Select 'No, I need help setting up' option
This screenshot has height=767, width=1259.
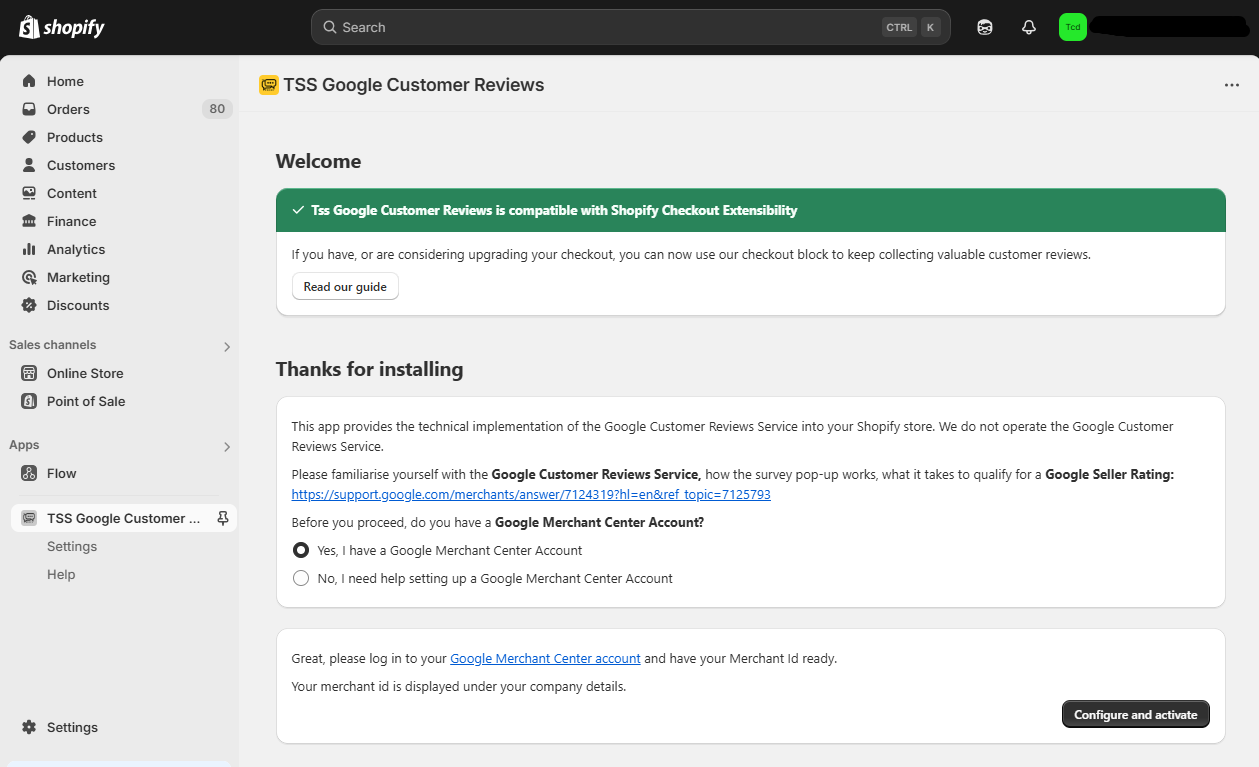(301, 578)
